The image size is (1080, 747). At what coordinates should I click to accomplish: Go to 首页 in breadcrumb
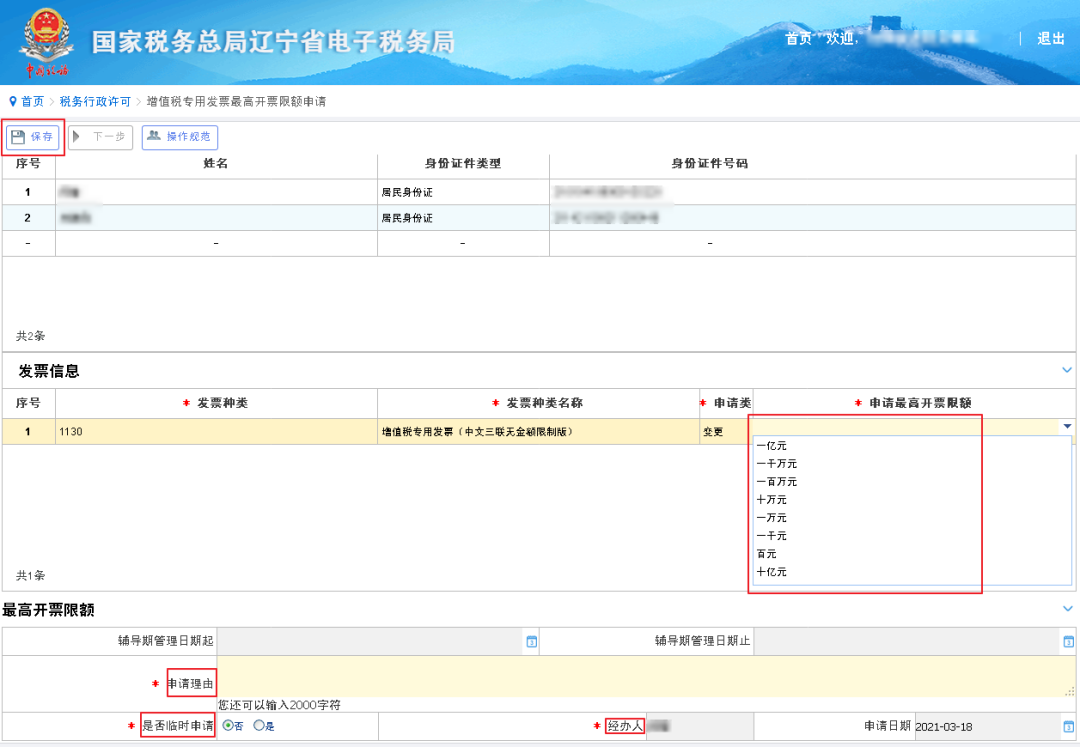coord(32,102)
